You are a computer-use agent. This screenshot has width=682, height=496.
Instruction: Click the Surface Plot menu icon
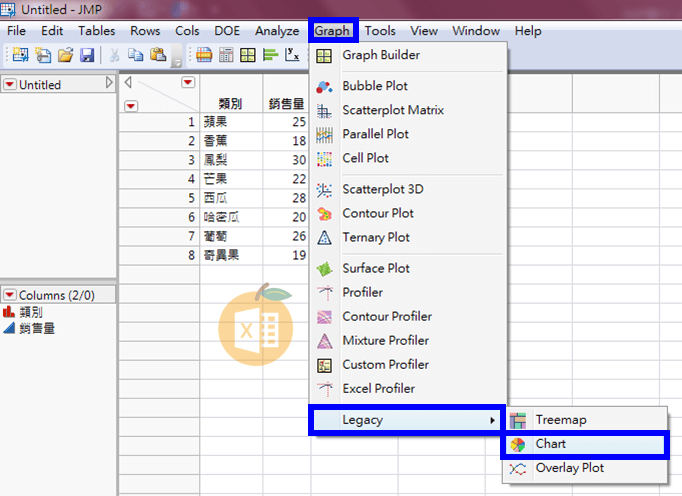coord(324,269)
